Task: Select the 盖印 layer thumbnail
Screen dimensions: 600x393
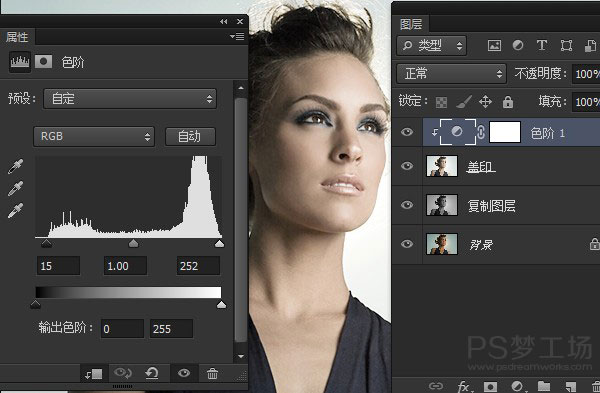Action: [442, 166]
